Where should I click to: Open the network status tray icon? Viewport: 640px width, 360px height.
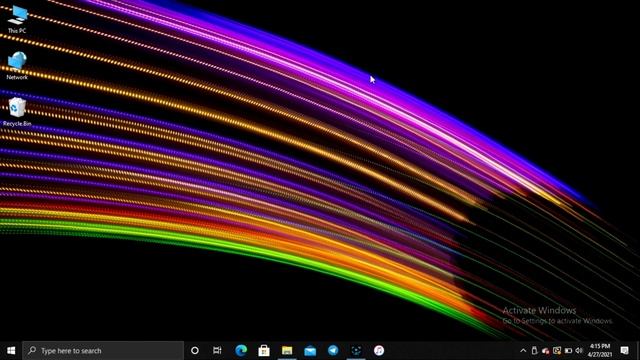(557, 351)
